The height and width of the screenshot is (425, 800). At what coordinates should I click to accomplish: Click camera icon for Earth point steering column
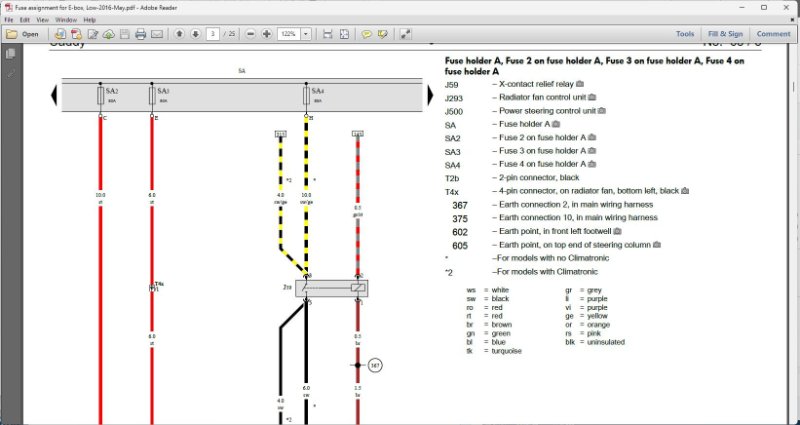657,245
